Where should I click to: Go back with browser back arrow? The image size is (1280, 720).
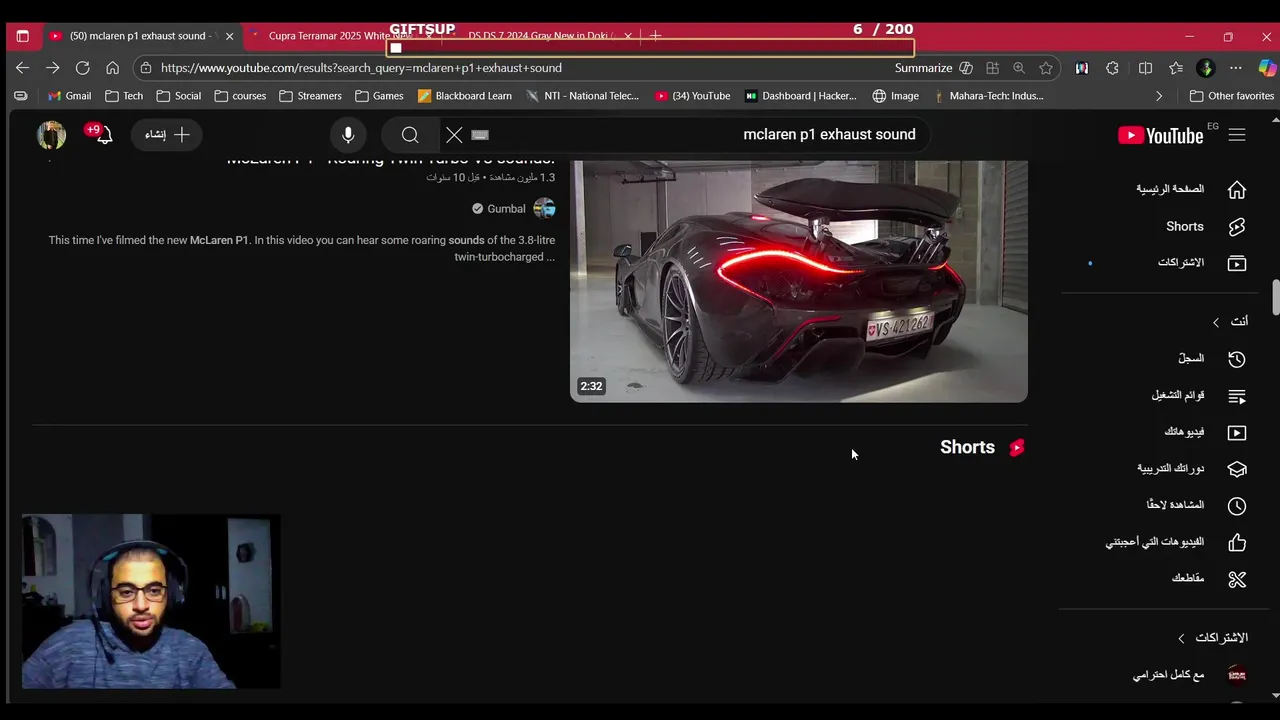tap(22, 68)
